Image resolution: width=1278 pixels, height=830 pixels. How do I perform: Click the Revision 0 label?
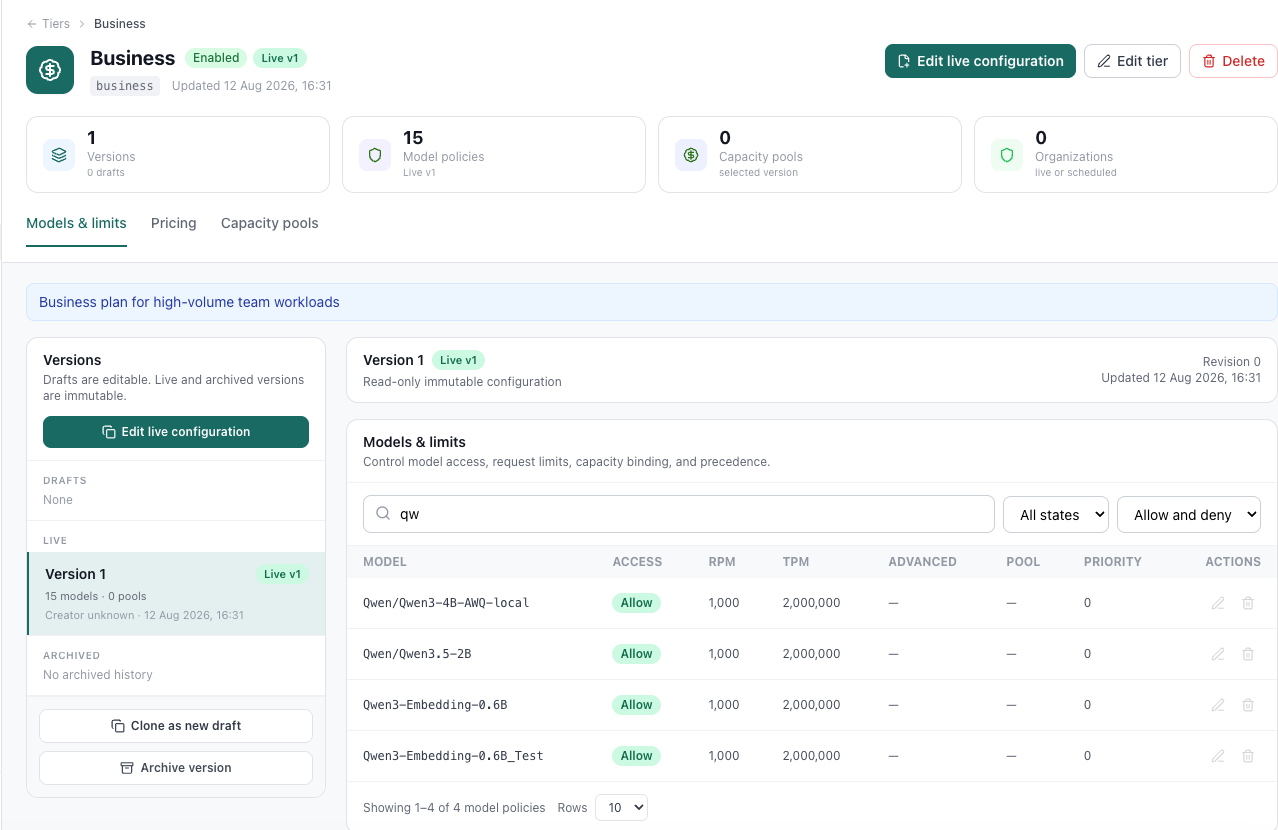pyautogui.click(x=1231, y=362)
